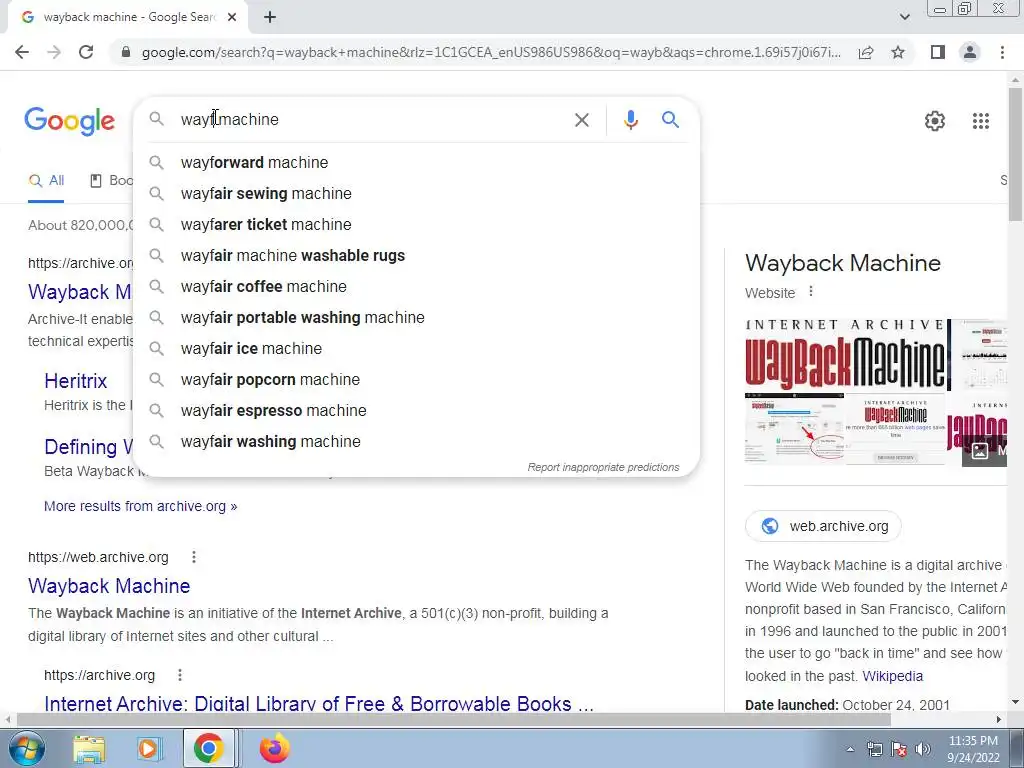The image size is (1024, 768).
Task: Choose the wayfair espresso machine suggestion
Action: click(416, 411)
